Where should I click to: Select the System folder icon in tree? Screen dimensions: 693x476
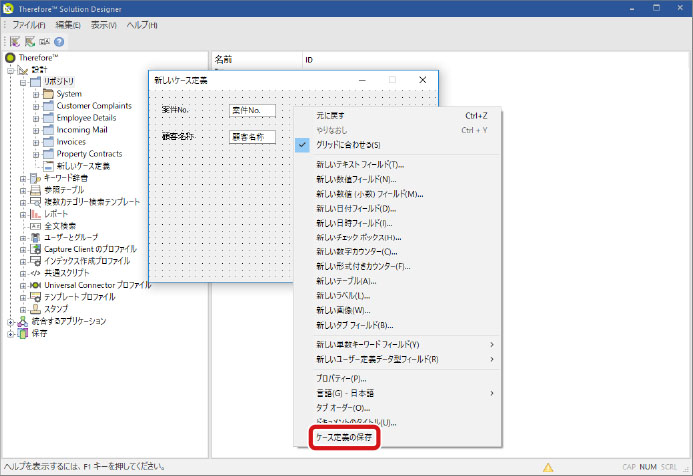pos(48,94)
